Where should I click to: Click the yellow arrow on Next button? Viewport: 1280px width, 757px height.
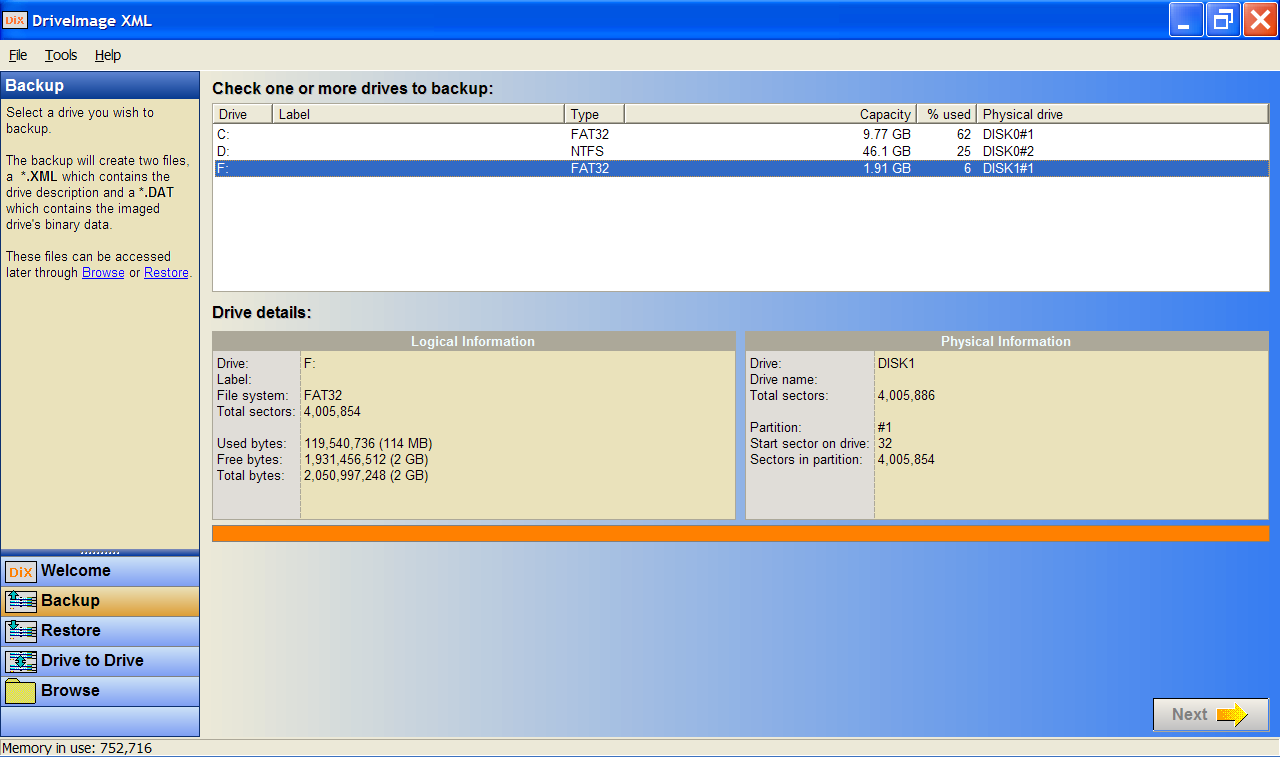[1232, 714]
